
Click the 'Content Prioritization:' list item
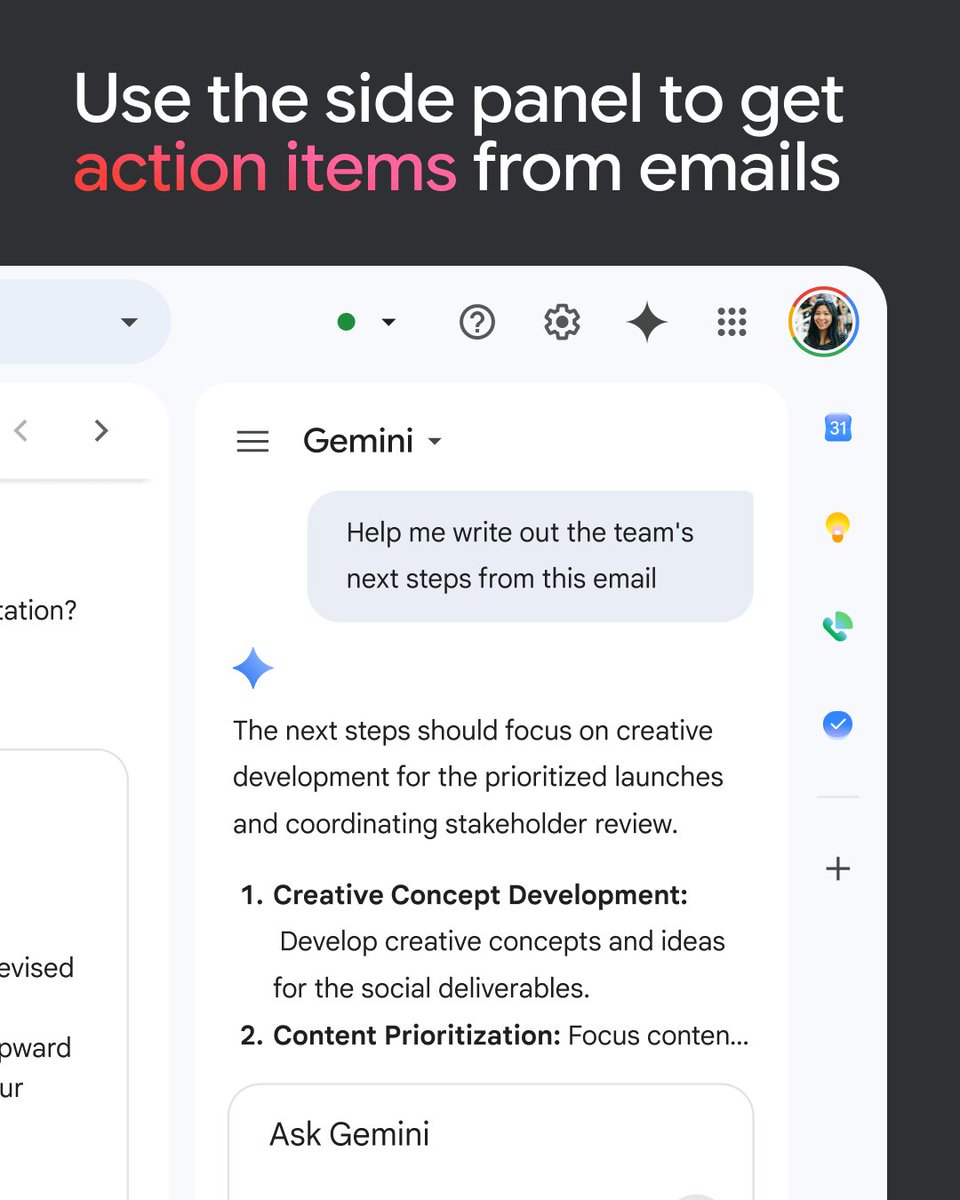494,1035
